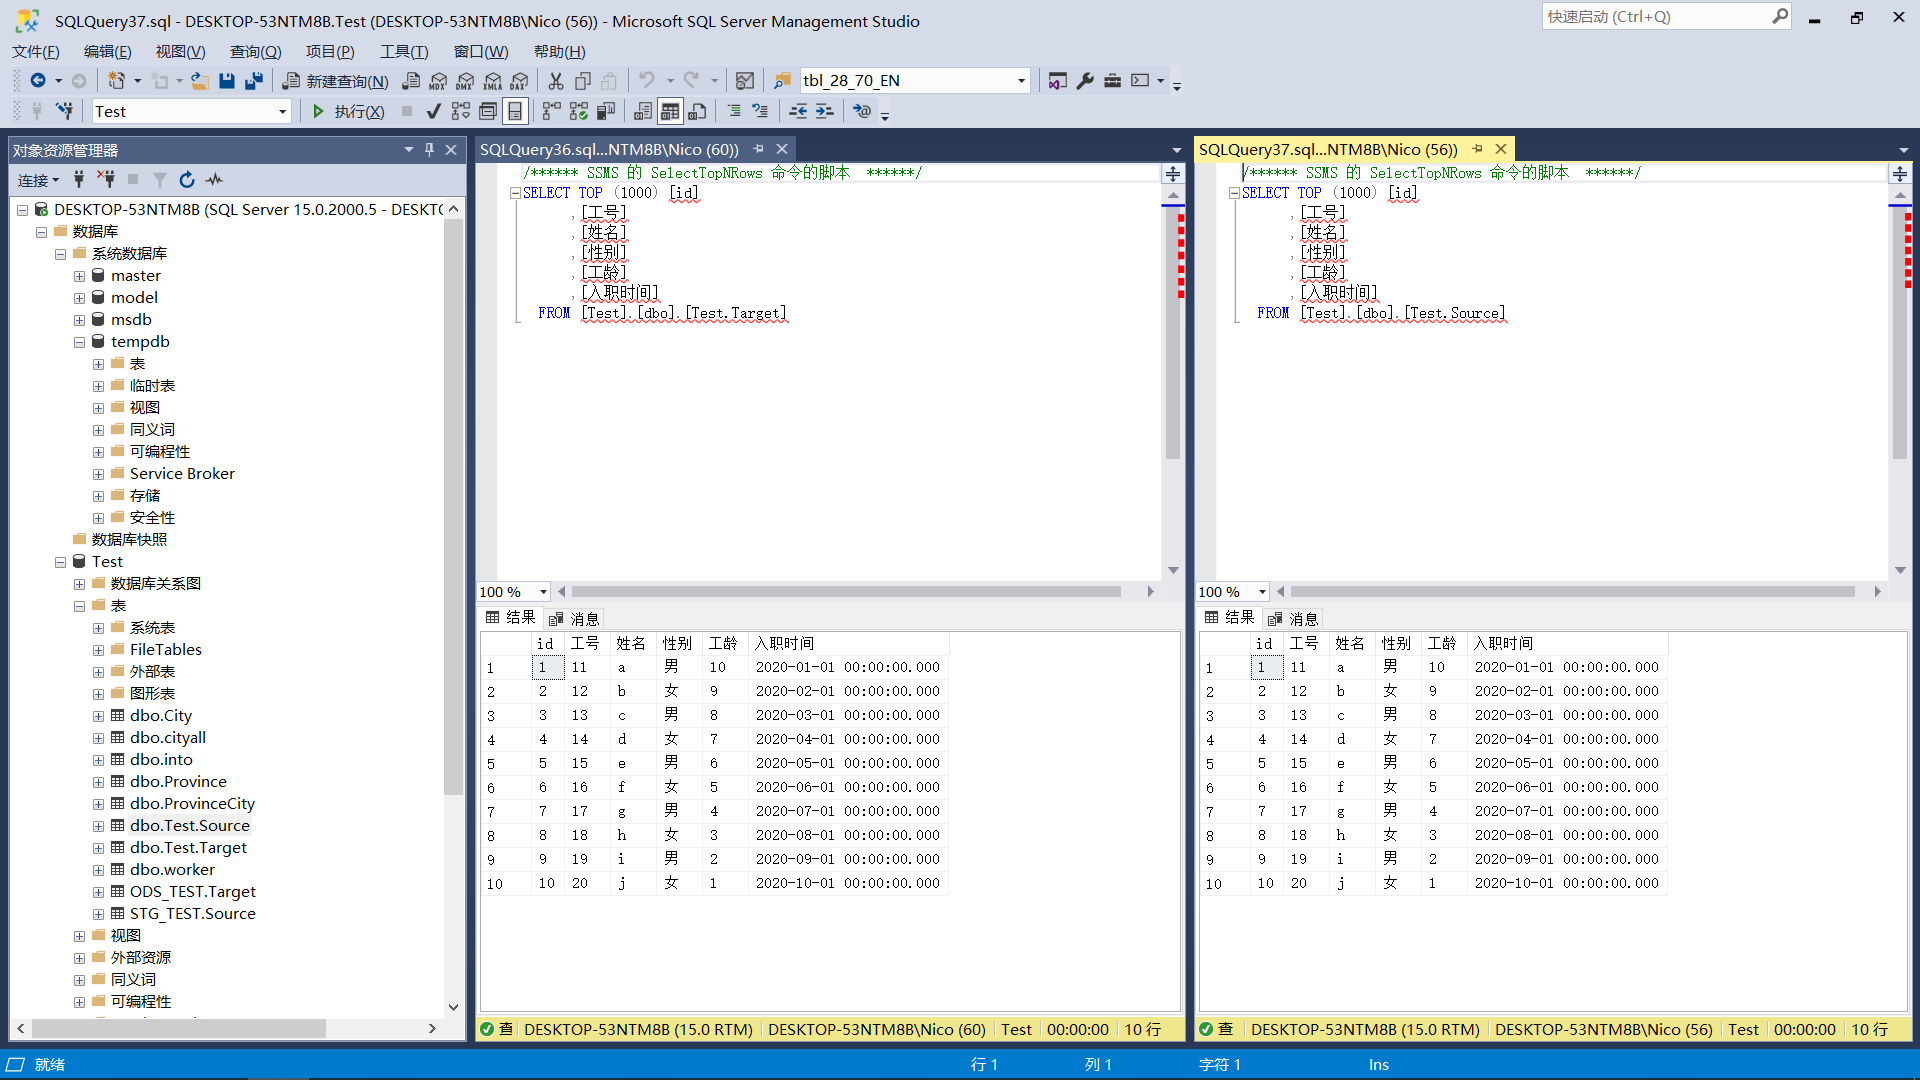Switch to SQLQuery36.sql tab
The image size is (1920, 1080).
[609, 150]
